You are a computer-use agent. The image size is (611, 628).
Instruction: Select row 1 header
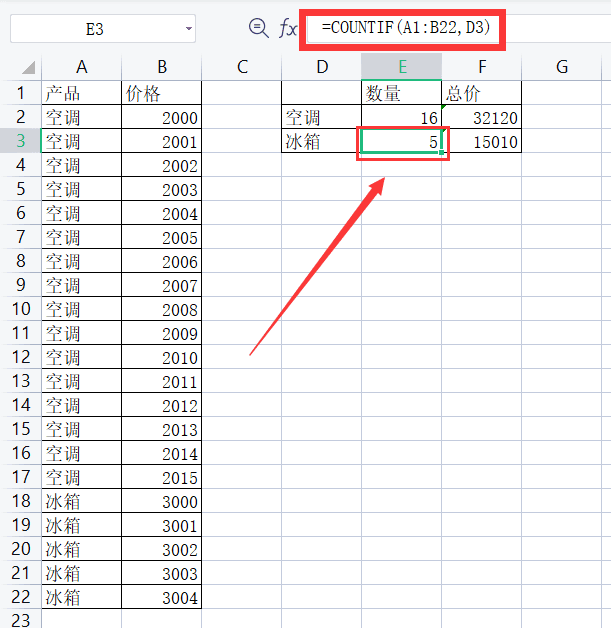tap(21, 93)
